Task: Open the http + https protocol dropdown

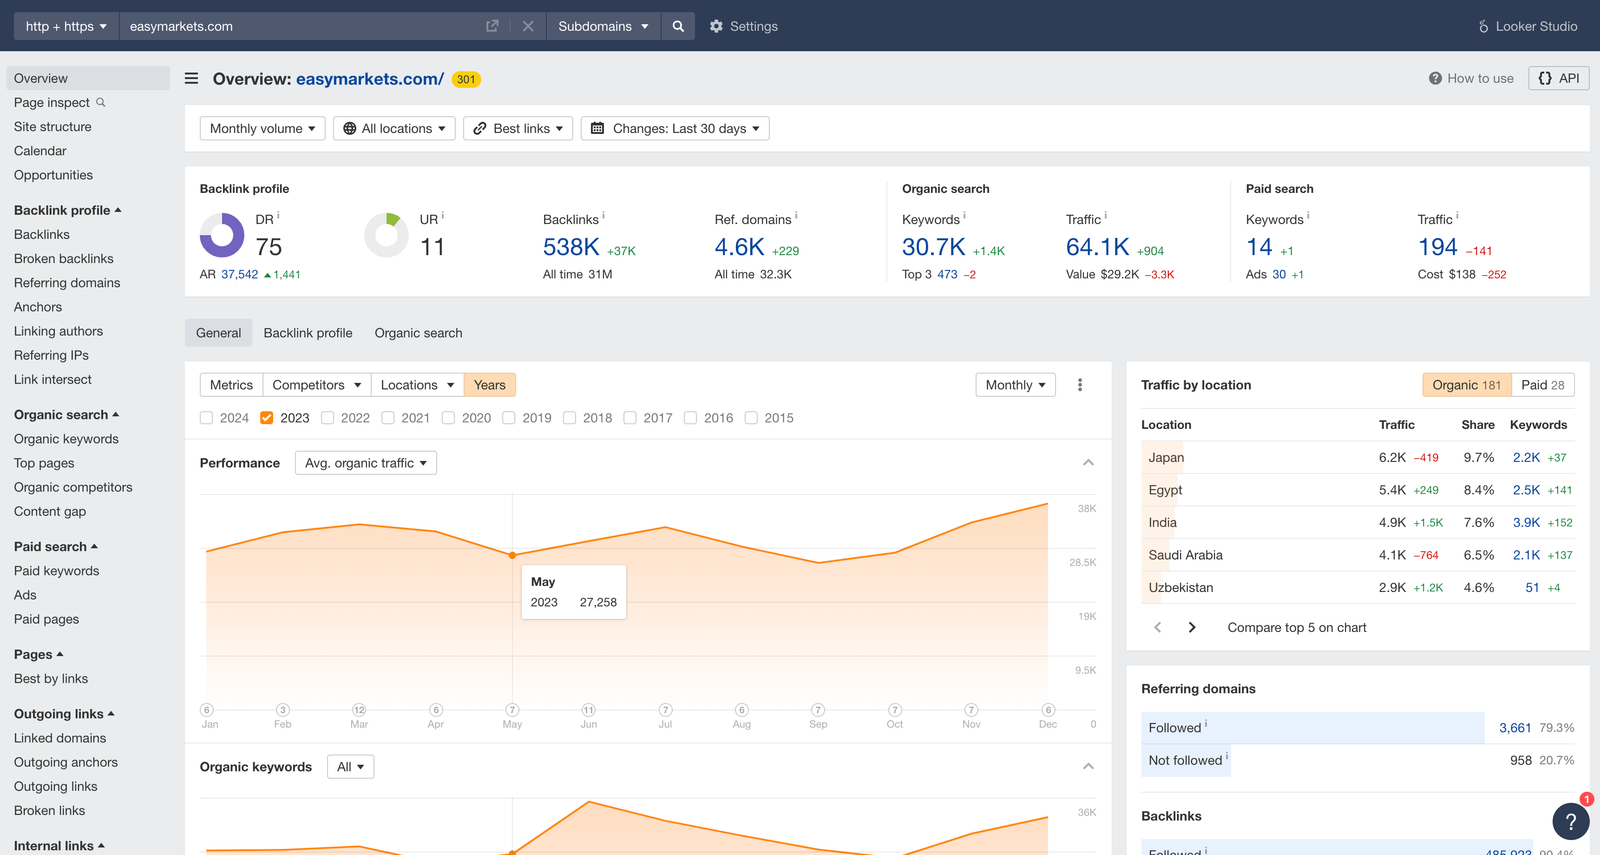Action: coord(66,26)
